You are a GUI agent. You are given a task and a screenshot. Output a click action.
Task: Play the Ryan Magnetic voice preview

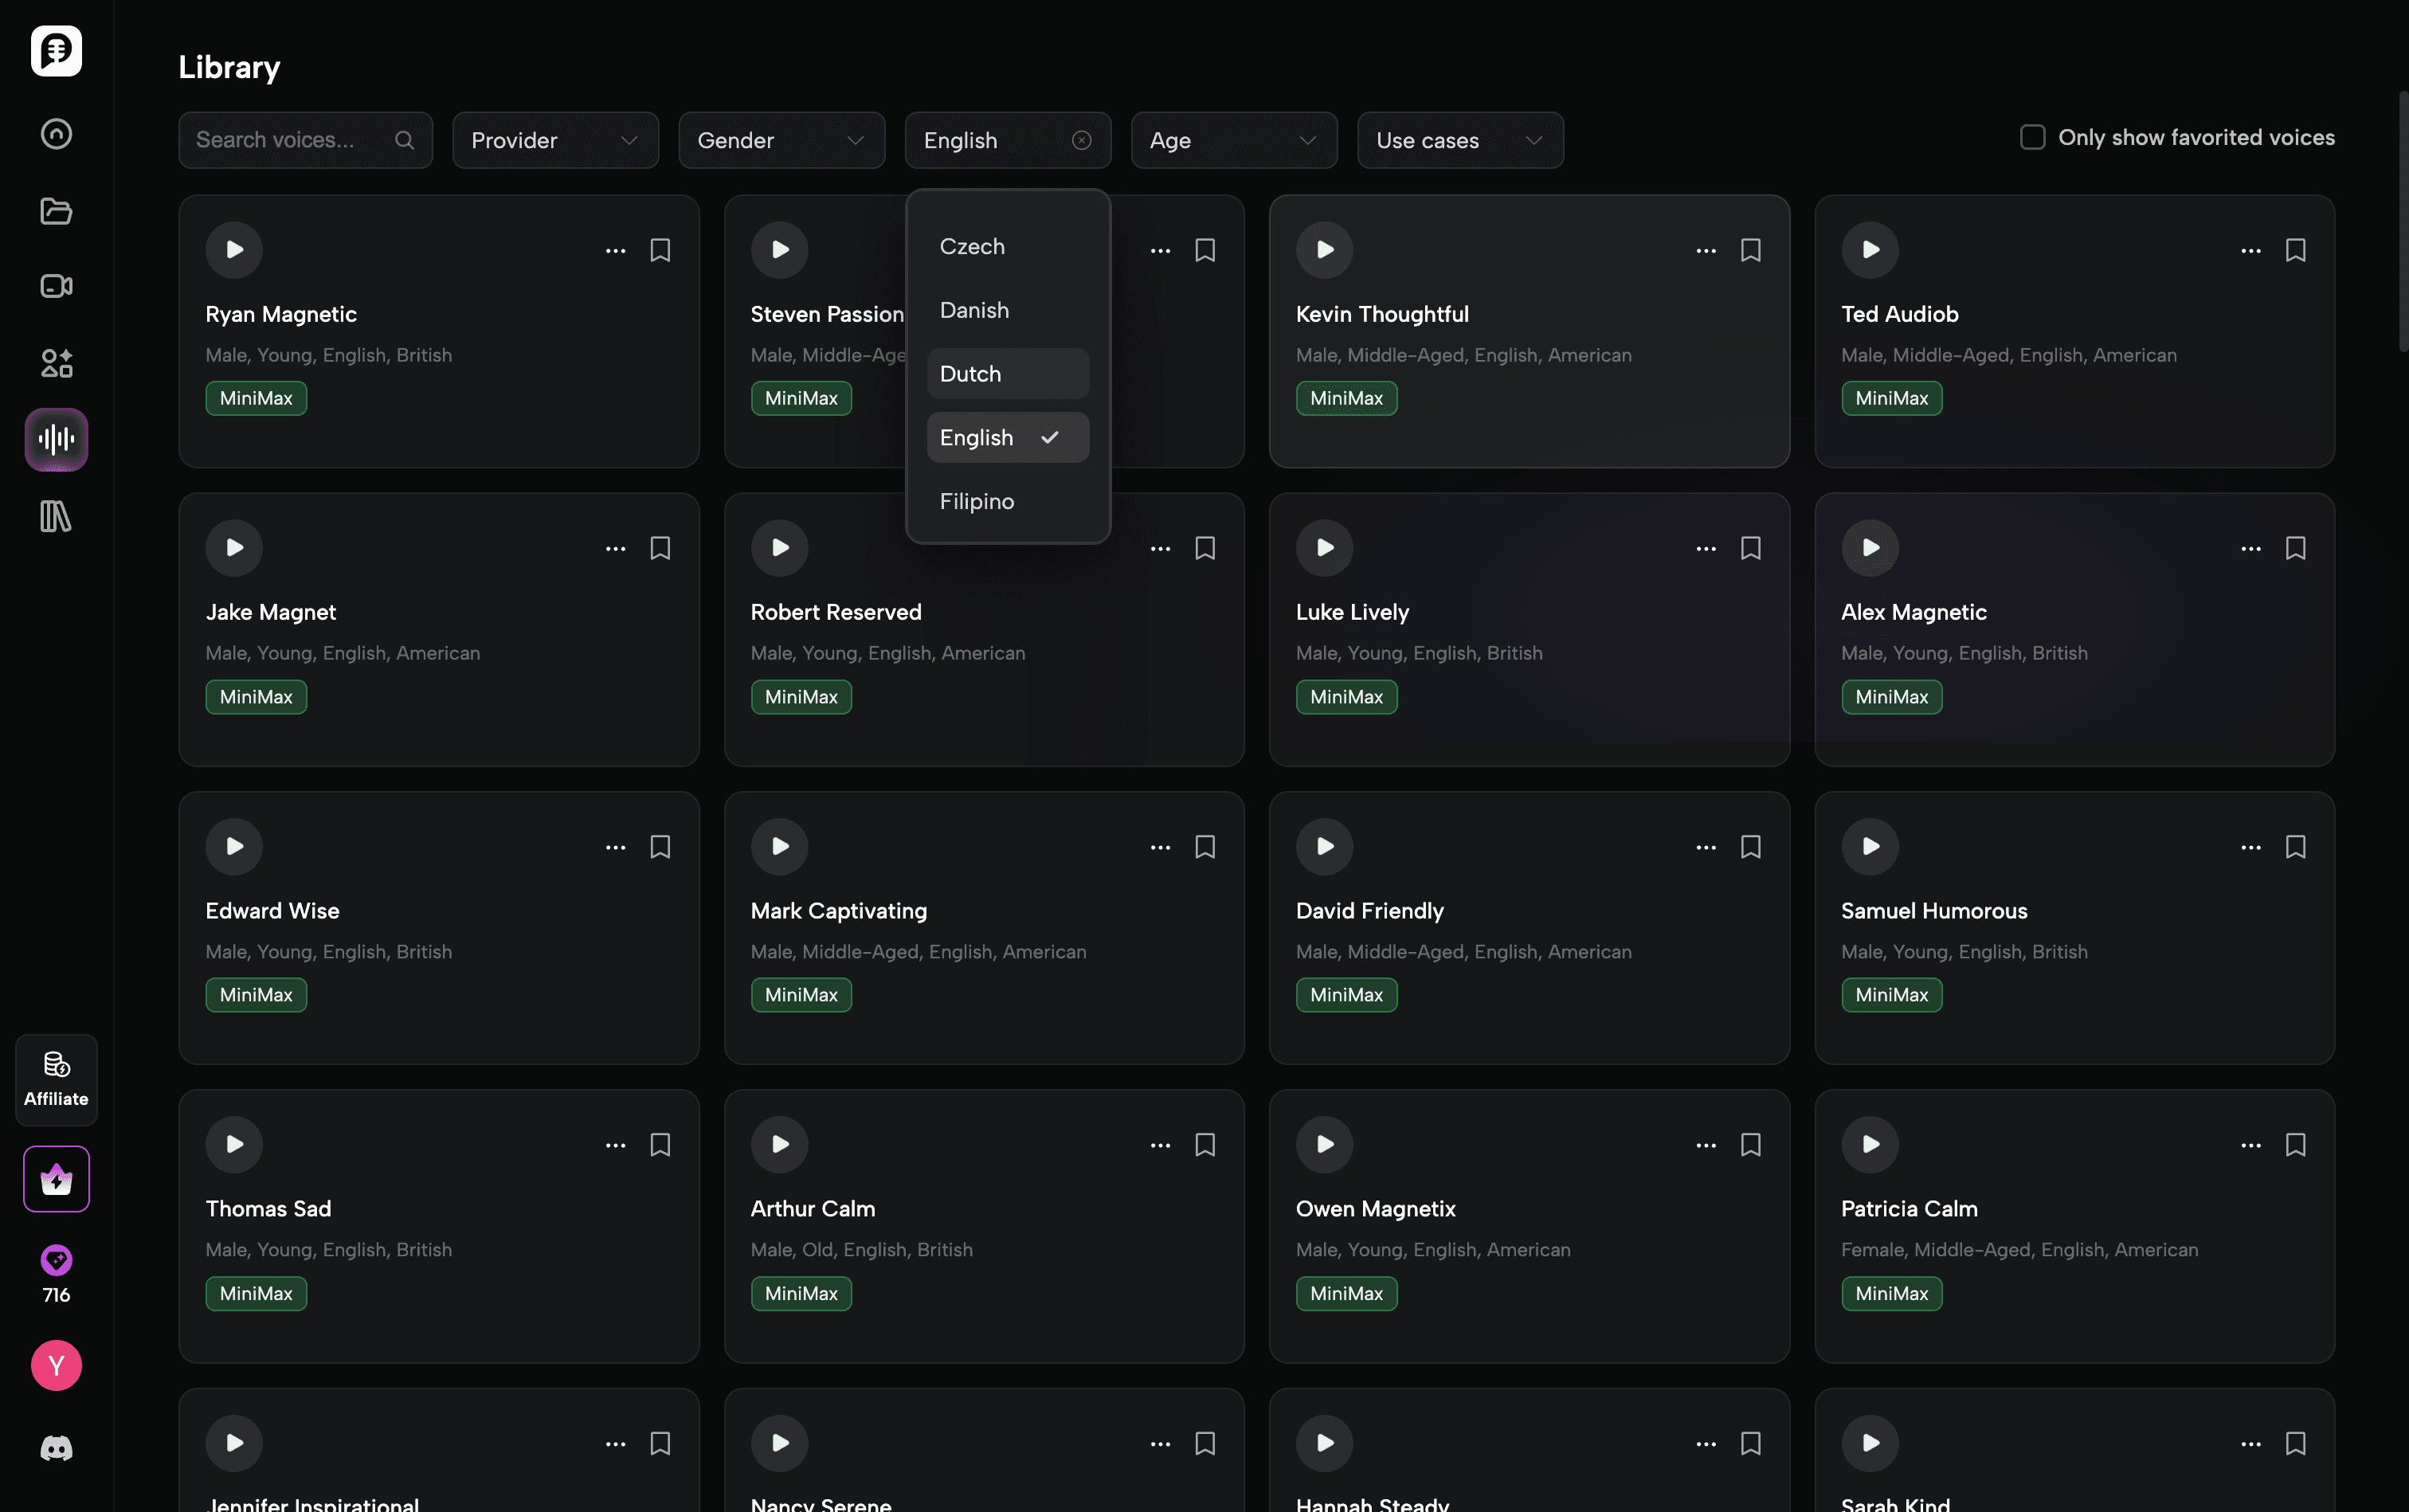coord(234,250)
